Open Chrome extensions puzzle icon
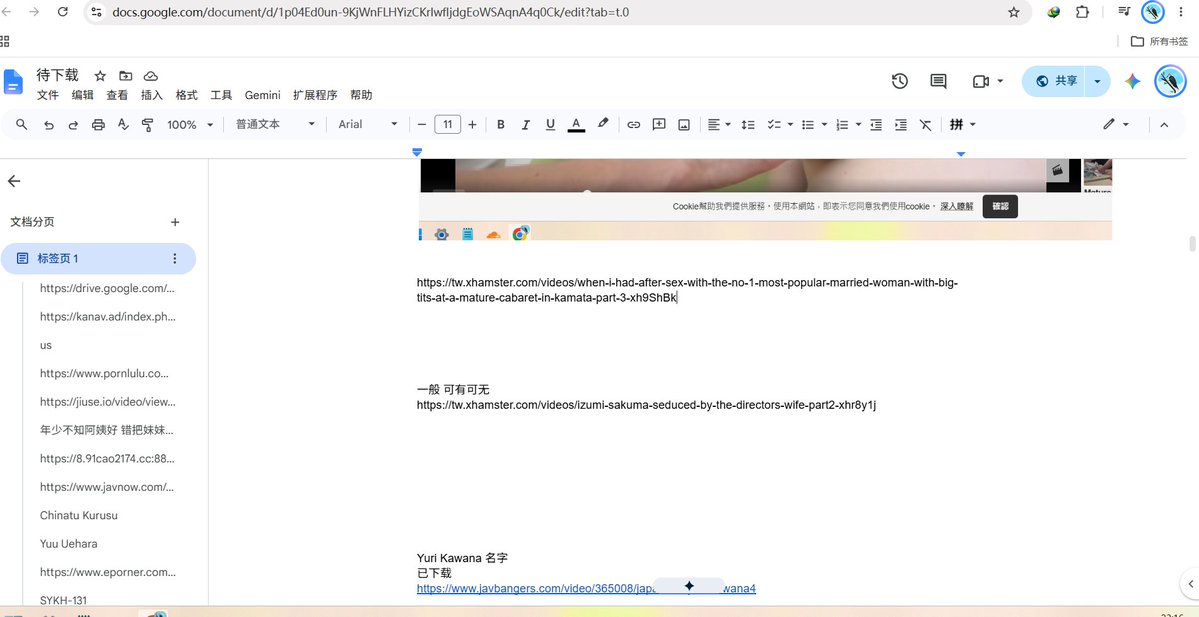The width and height of the screenshot is (1199, 617). point(1082,12)
